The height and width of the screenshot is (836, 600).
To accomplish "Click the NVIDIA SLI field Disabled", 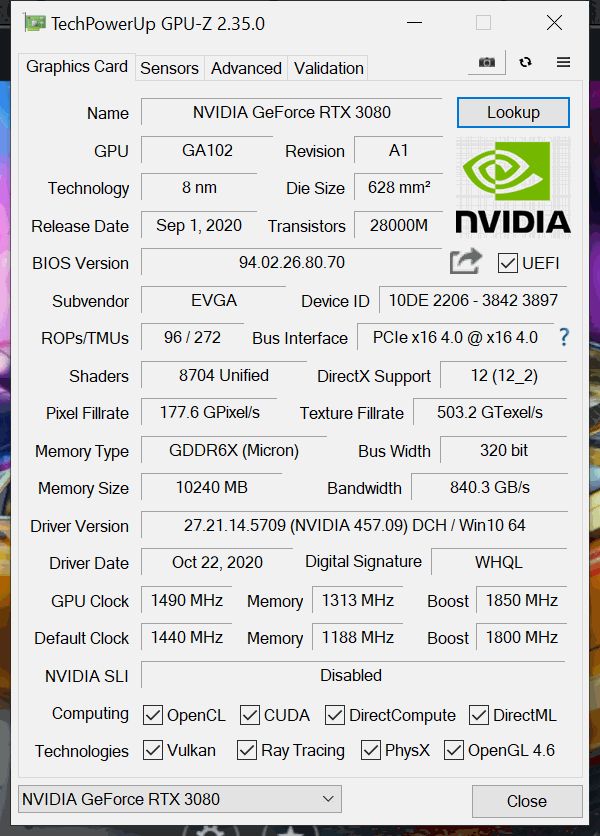I will coord(353,675).
